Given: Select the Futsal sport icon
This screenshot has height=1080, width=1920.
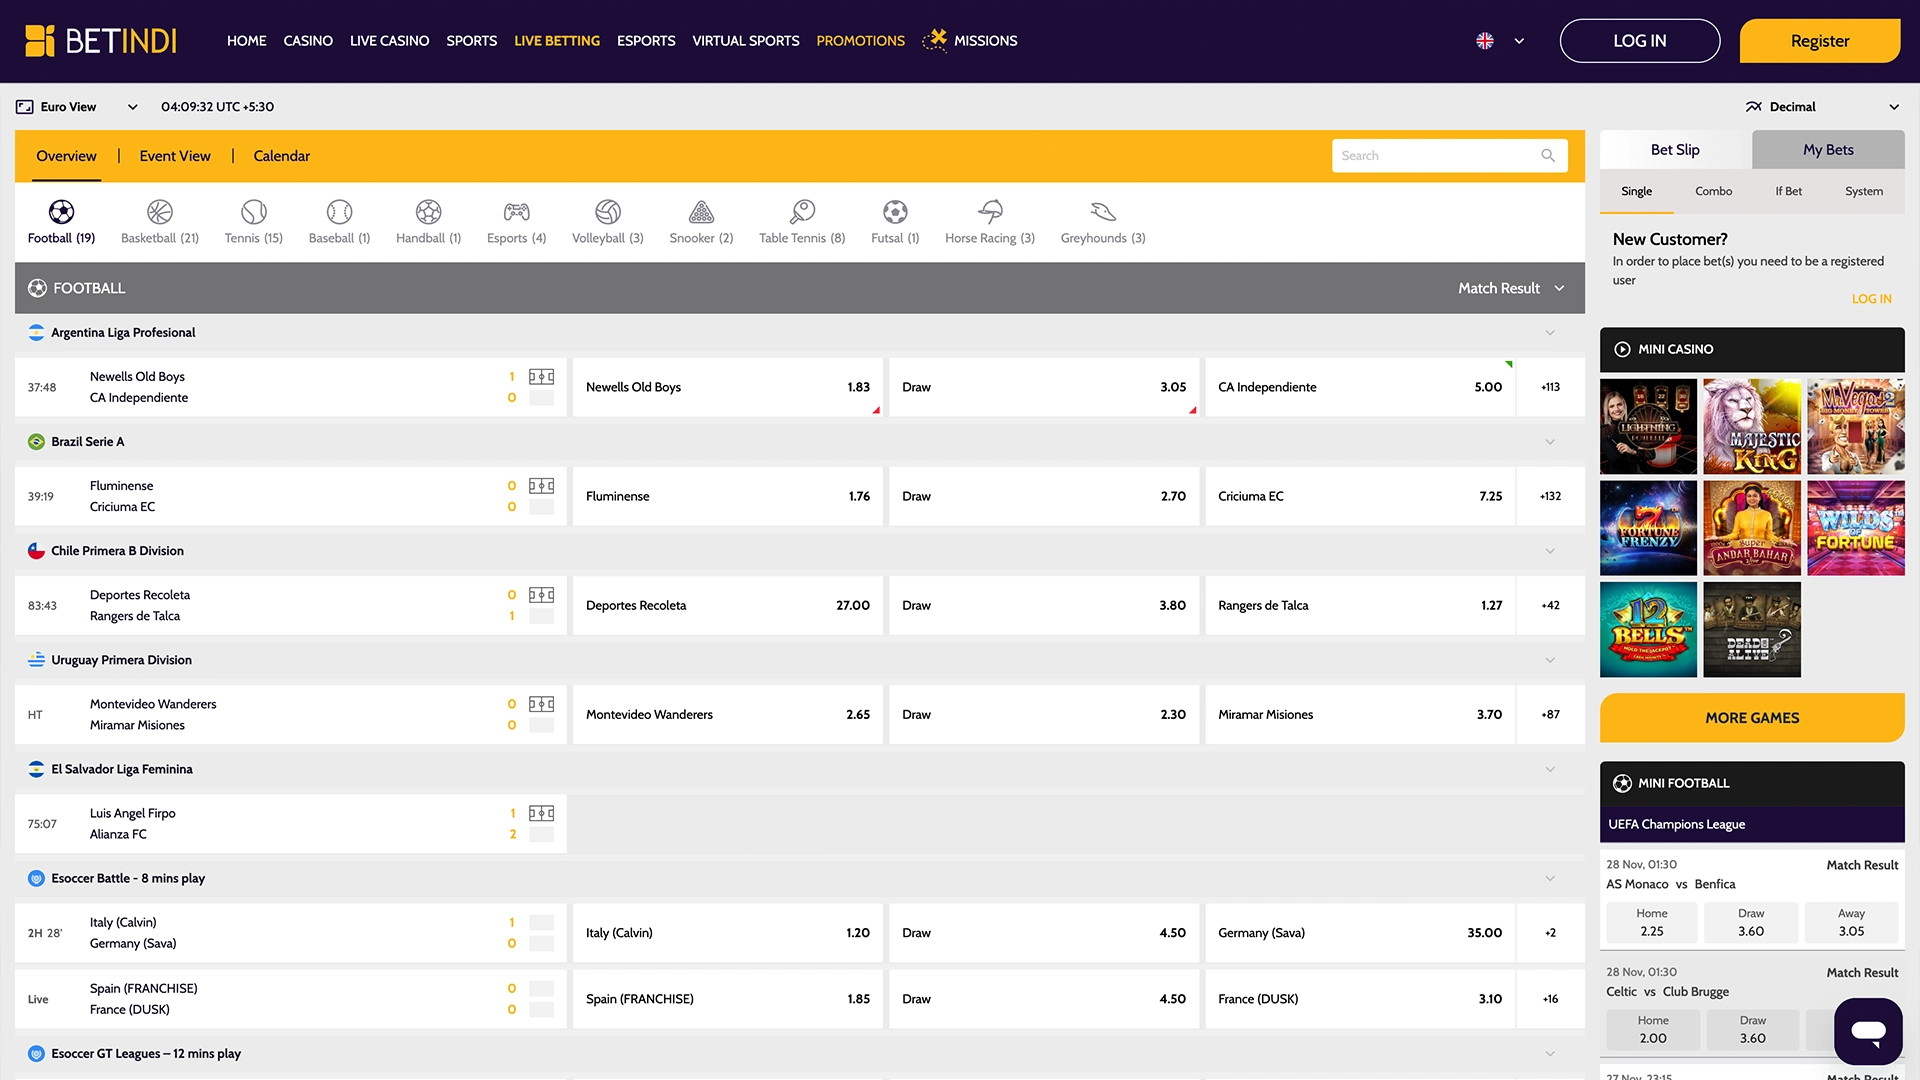Looking at the screenshot, I should tap(895, 212).
